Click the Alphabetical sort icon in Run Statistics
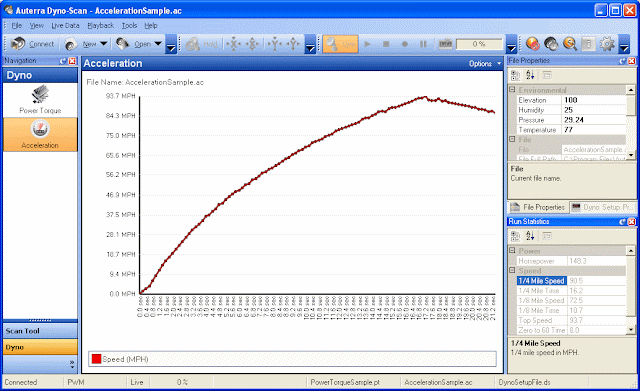640x391 pixels. pos(530,236)
